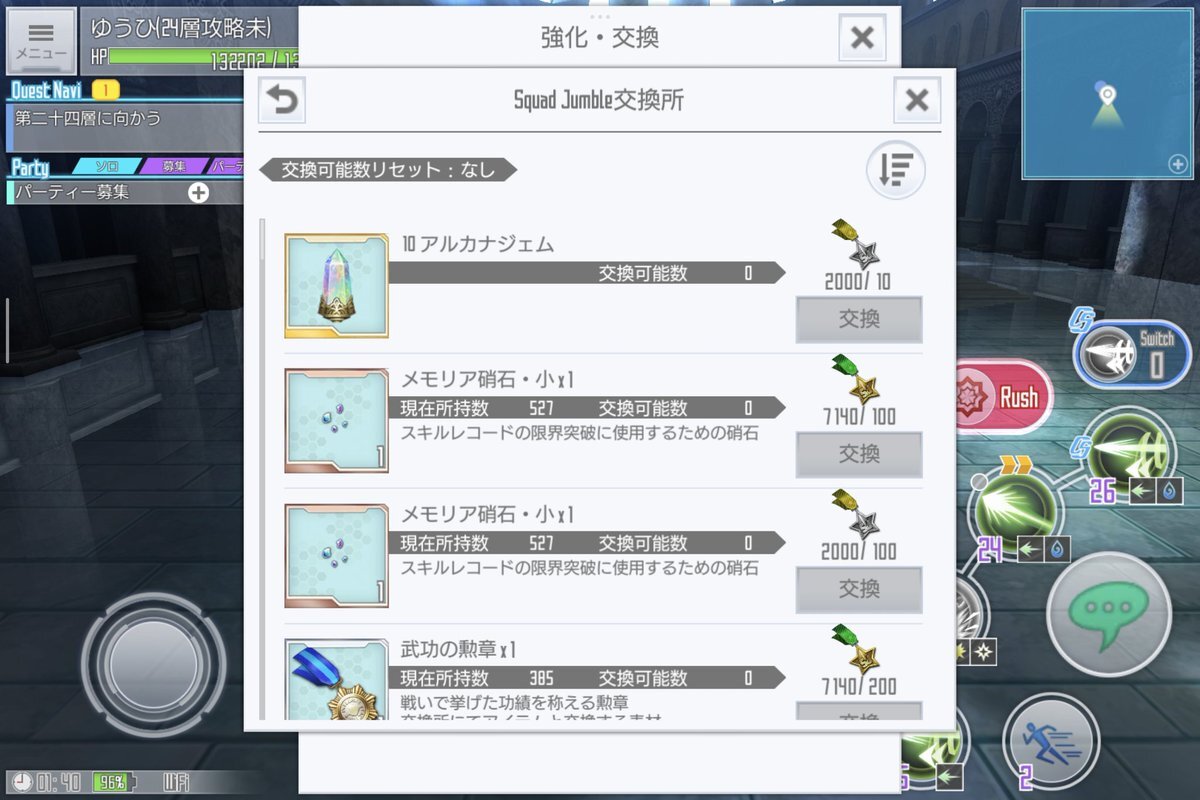Screen dimensions: 1200x800
Task: Expand the minimap with plus icon
Action: [x=1177, y=165]
